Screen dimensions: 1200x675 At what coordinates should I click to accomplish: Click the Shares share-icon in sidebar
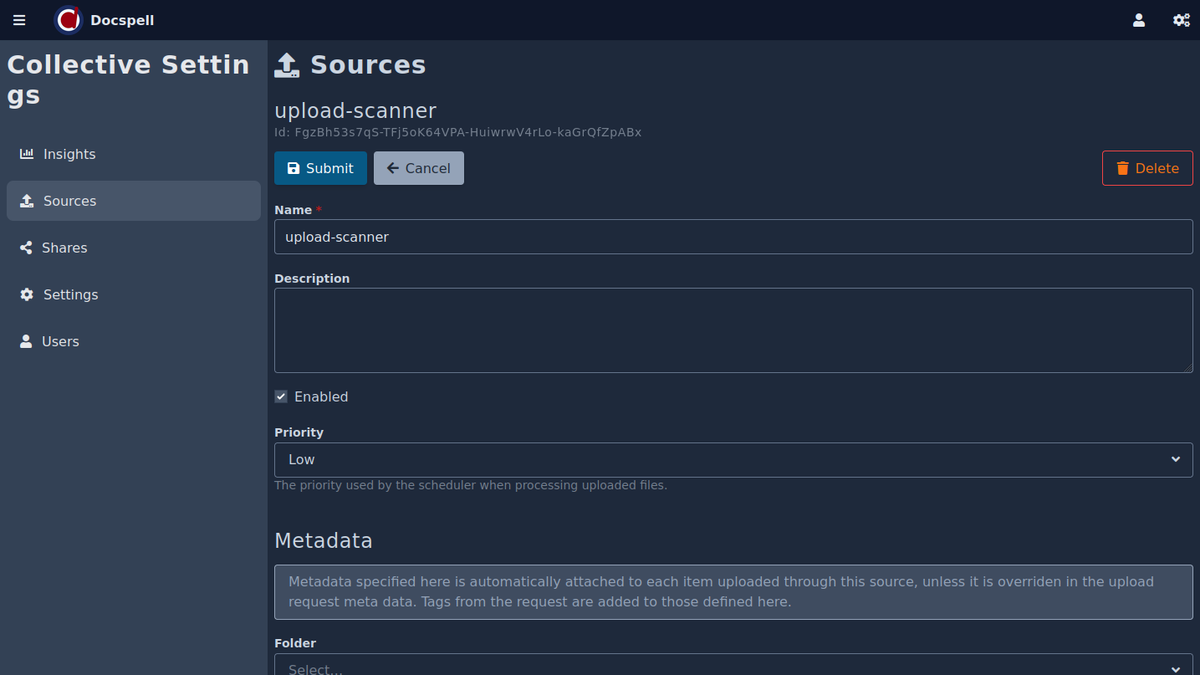tap(26, 248)
